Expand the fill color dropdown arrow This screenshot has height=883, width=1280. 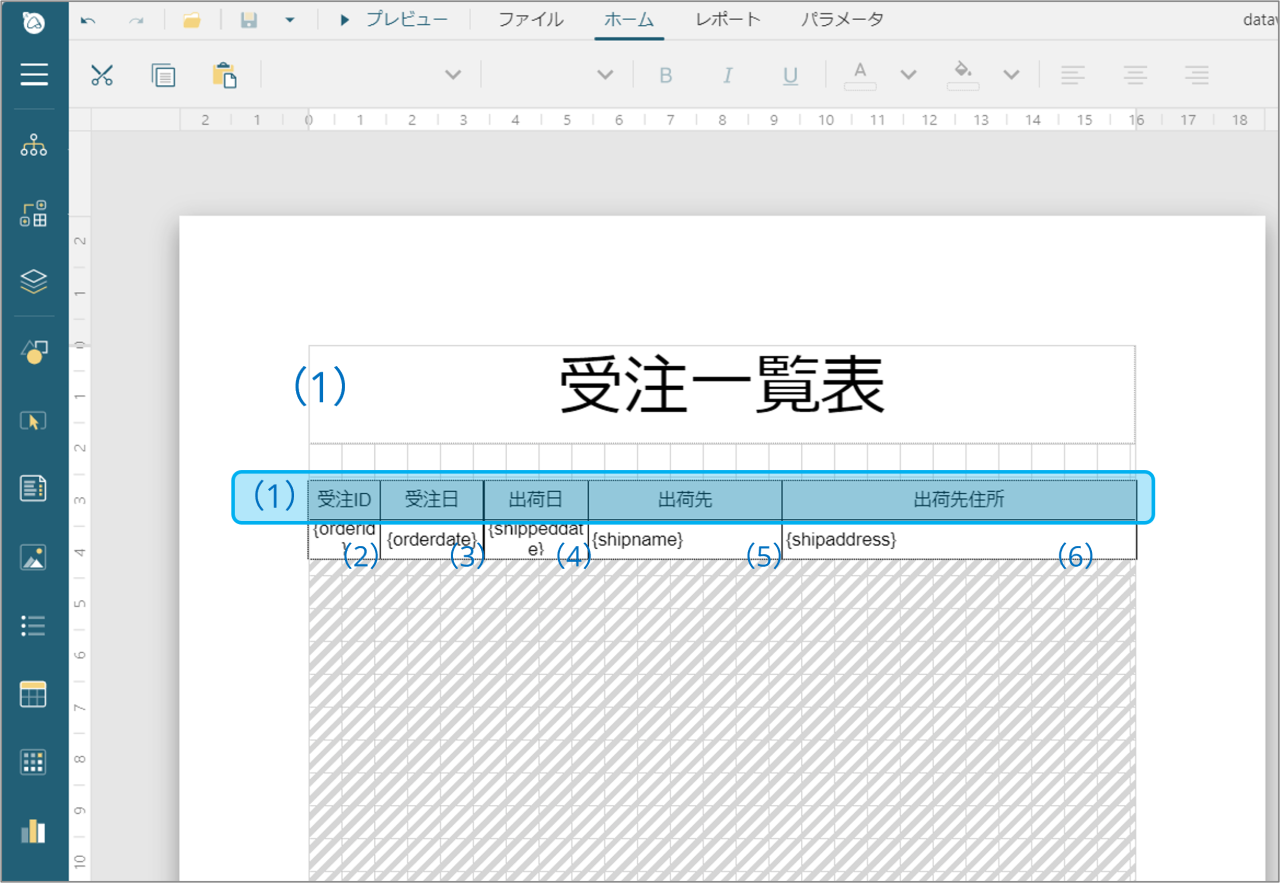1011,75
